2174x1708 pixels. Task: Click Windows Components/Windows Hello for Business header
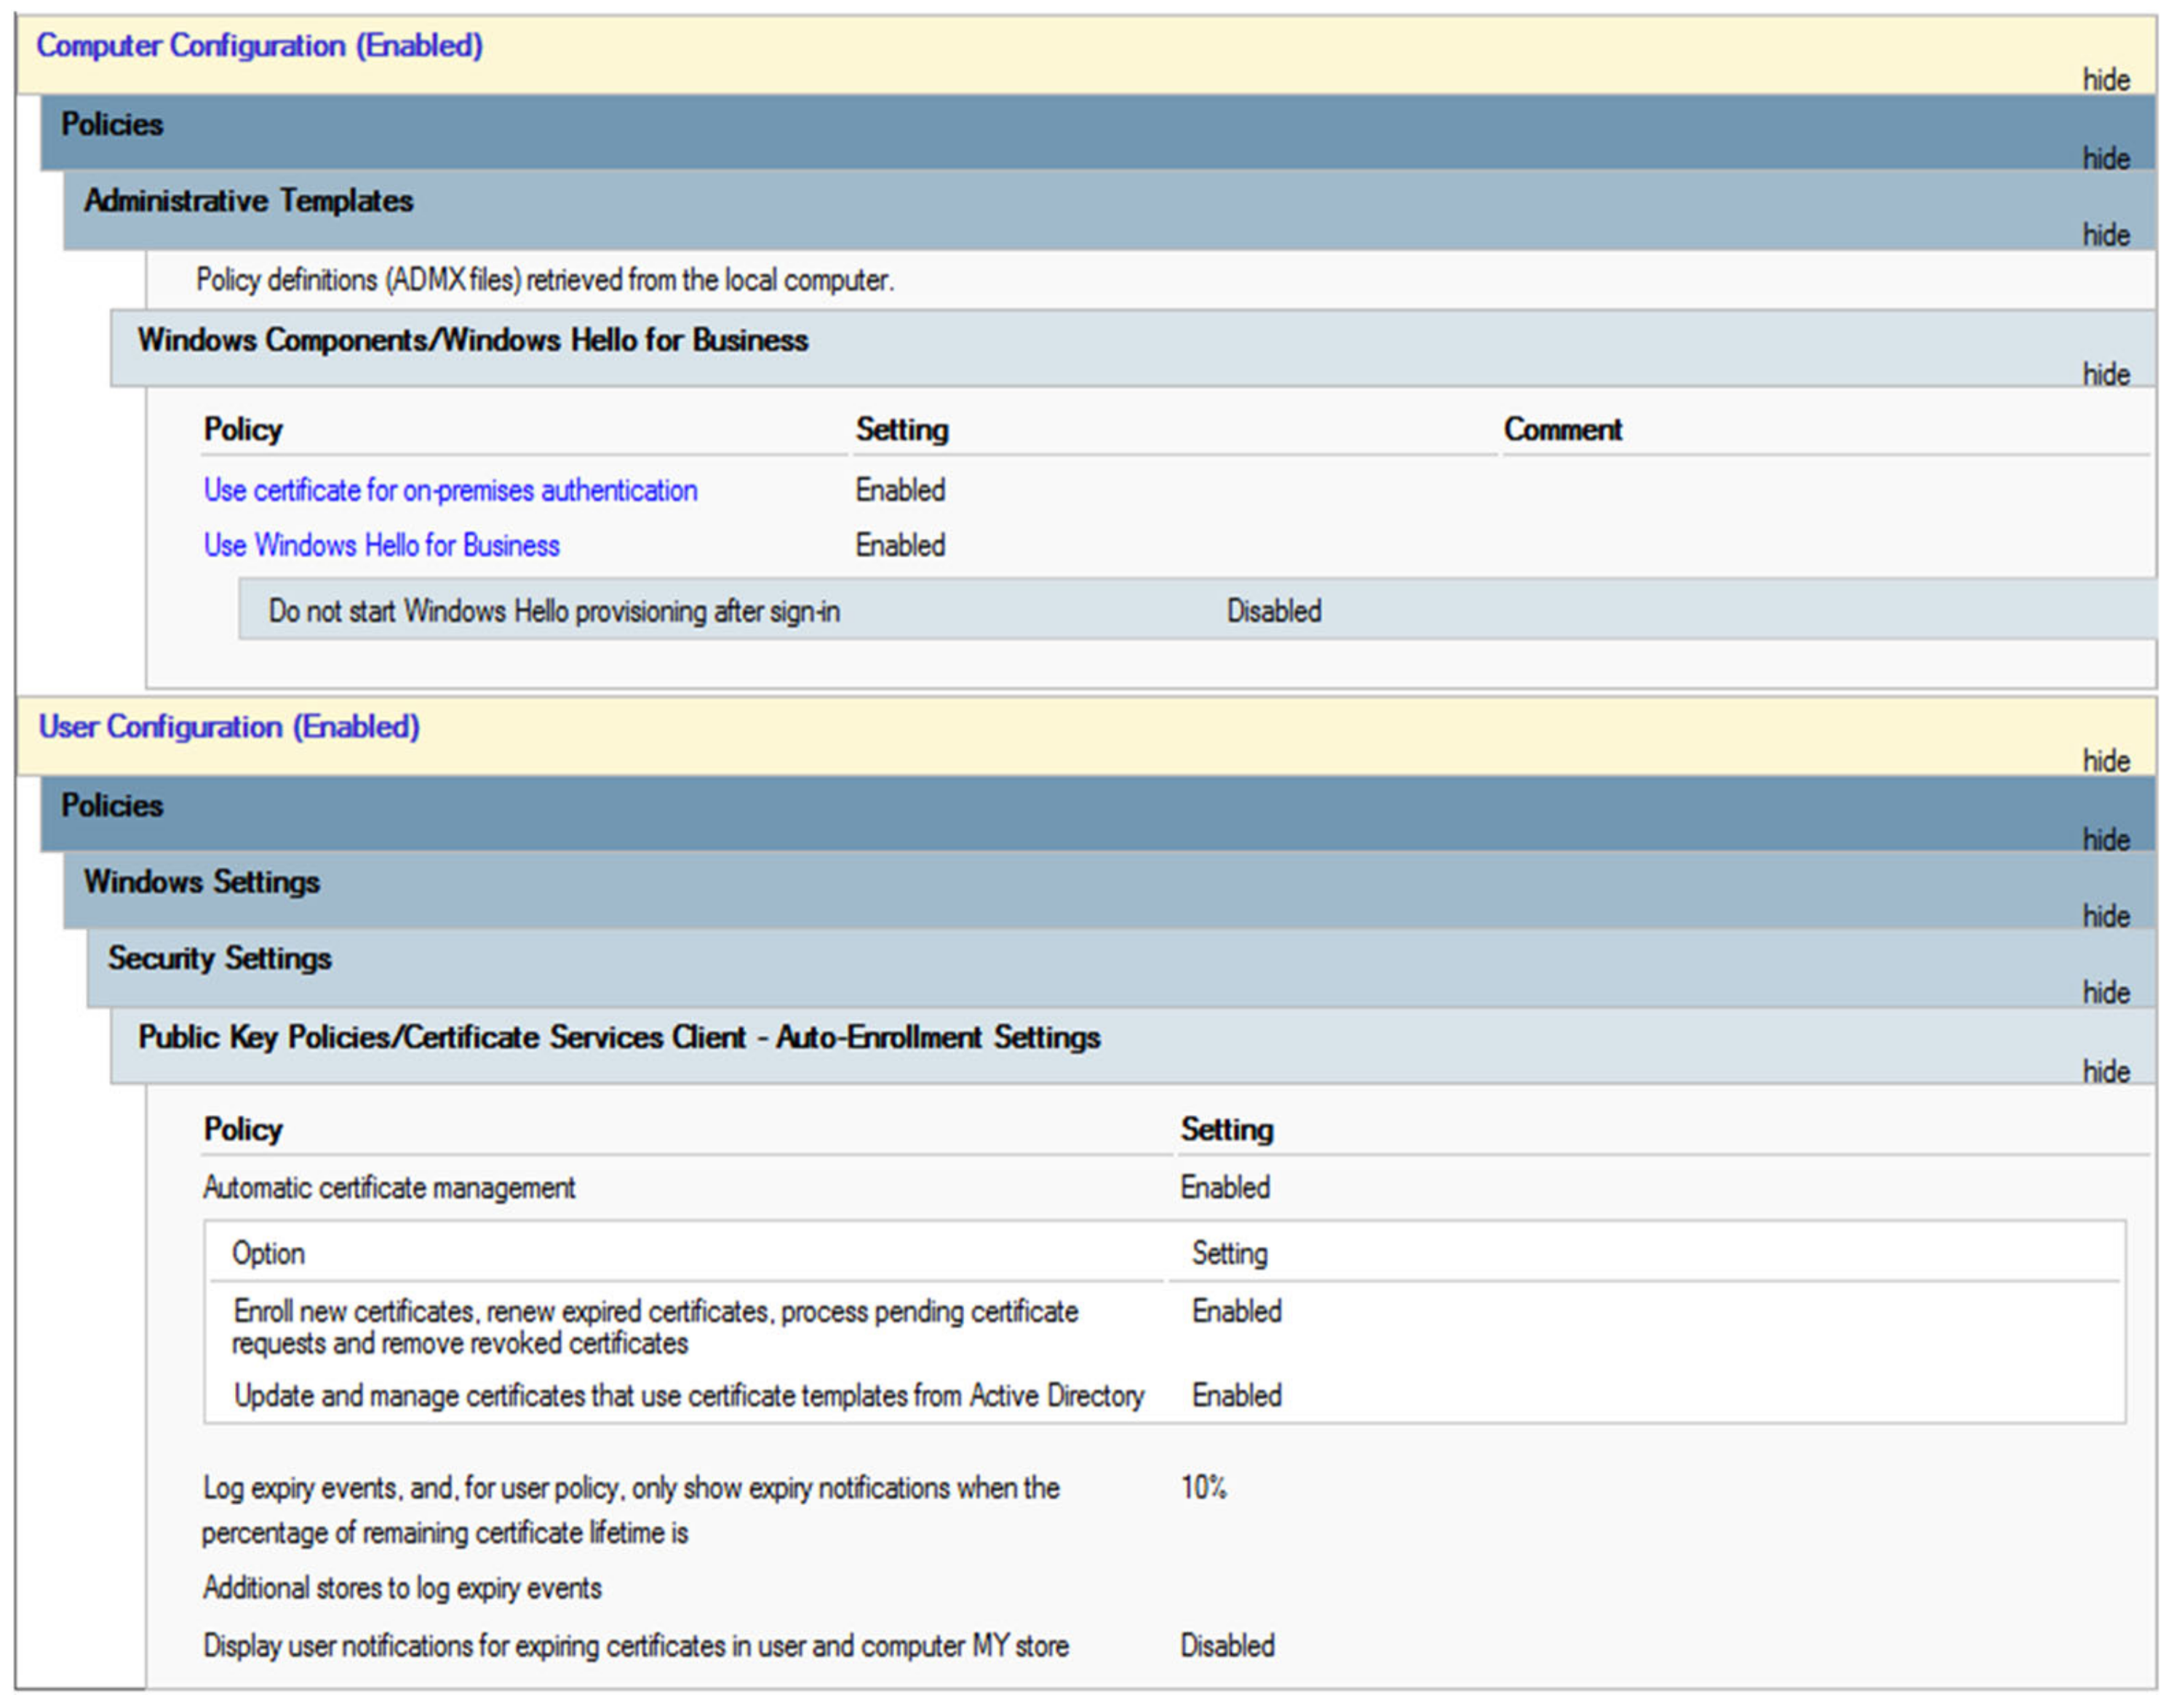pyautogui.click(x=472, y=340)
